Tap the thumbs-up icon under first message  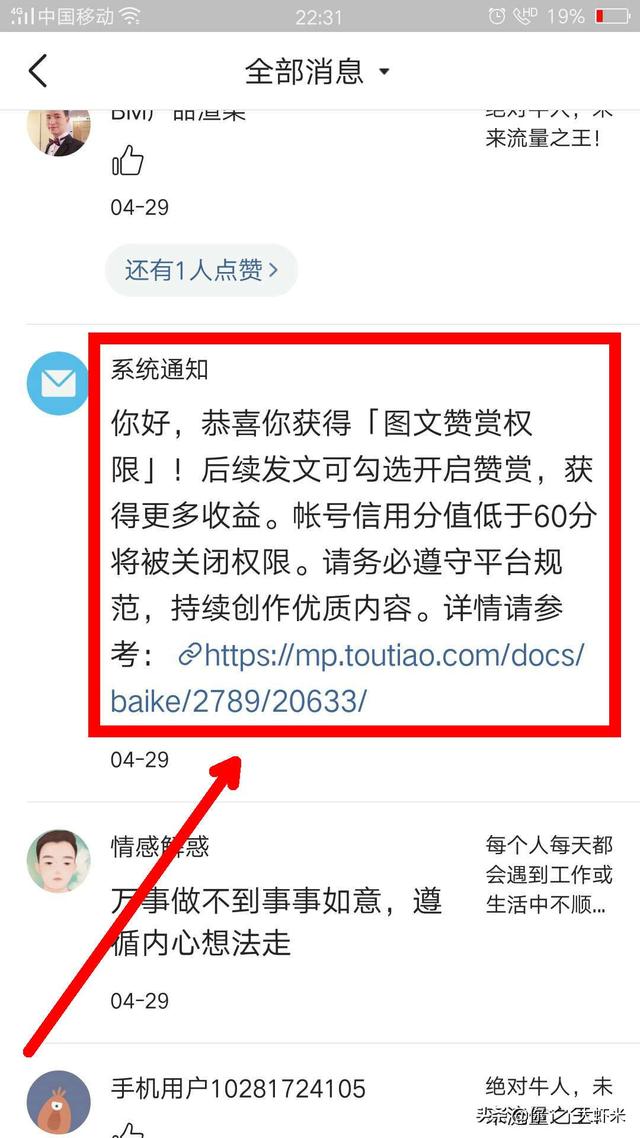(x=128, y=160)
